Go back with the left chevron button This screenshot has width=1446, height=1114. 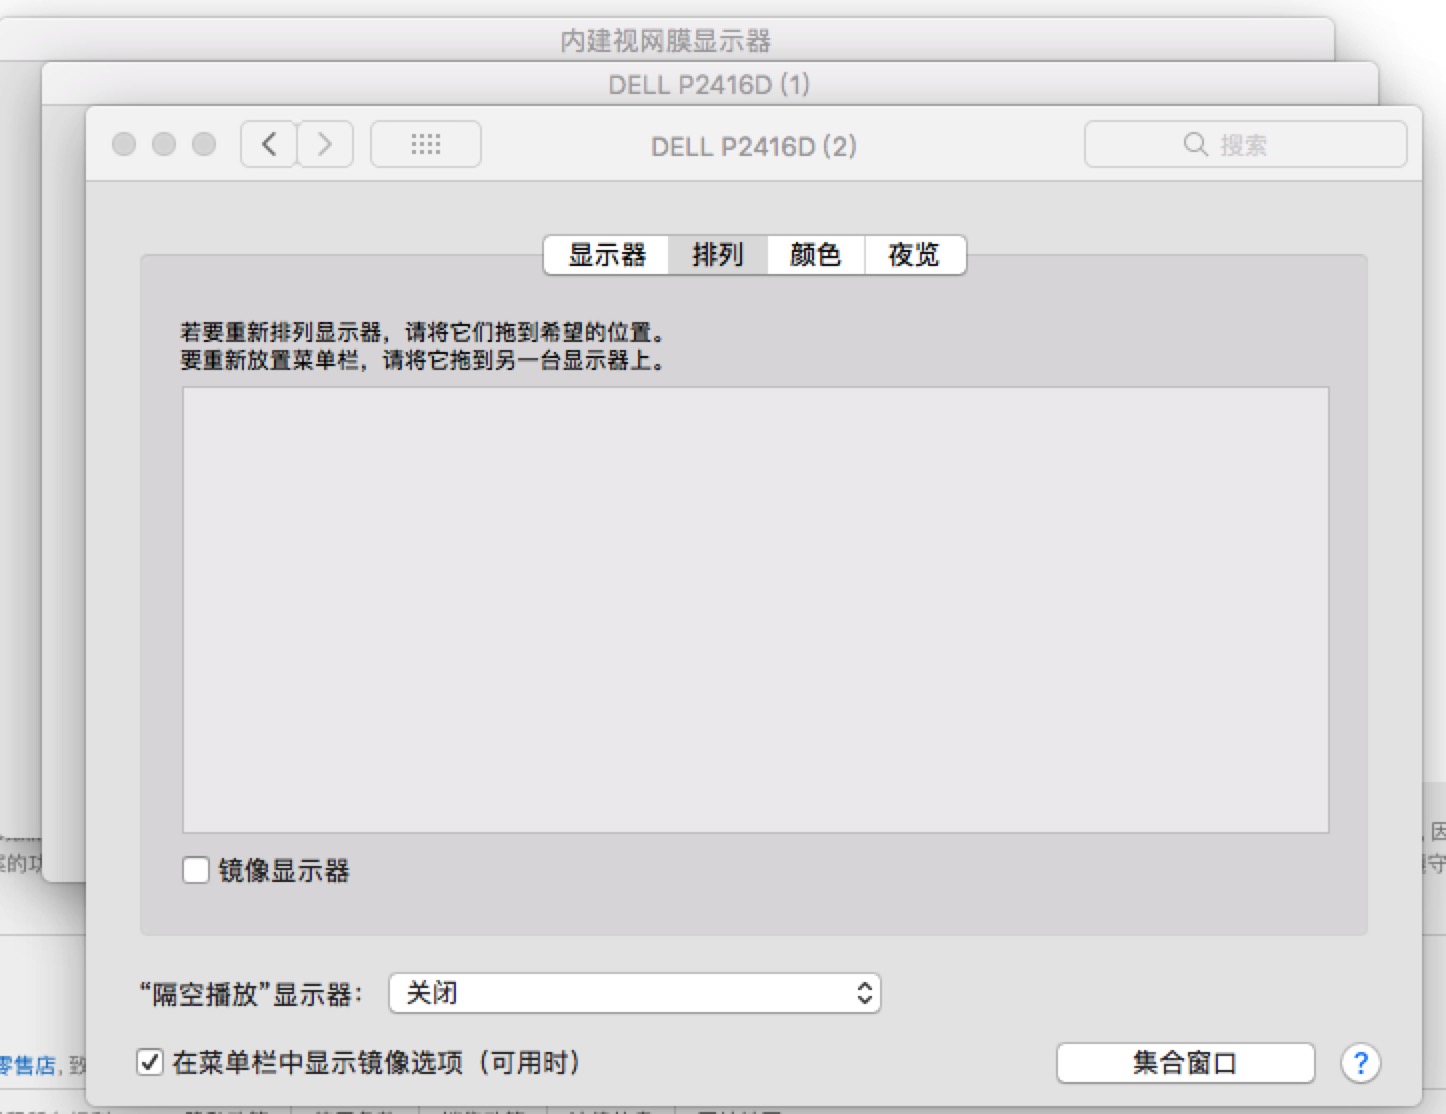pos(269,145)
